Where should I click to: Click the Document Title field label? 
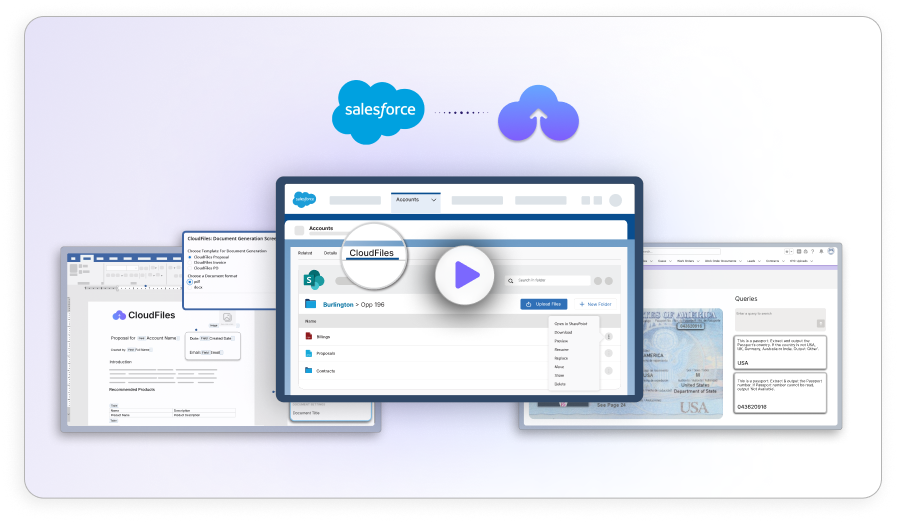click(x=306, y=412)
